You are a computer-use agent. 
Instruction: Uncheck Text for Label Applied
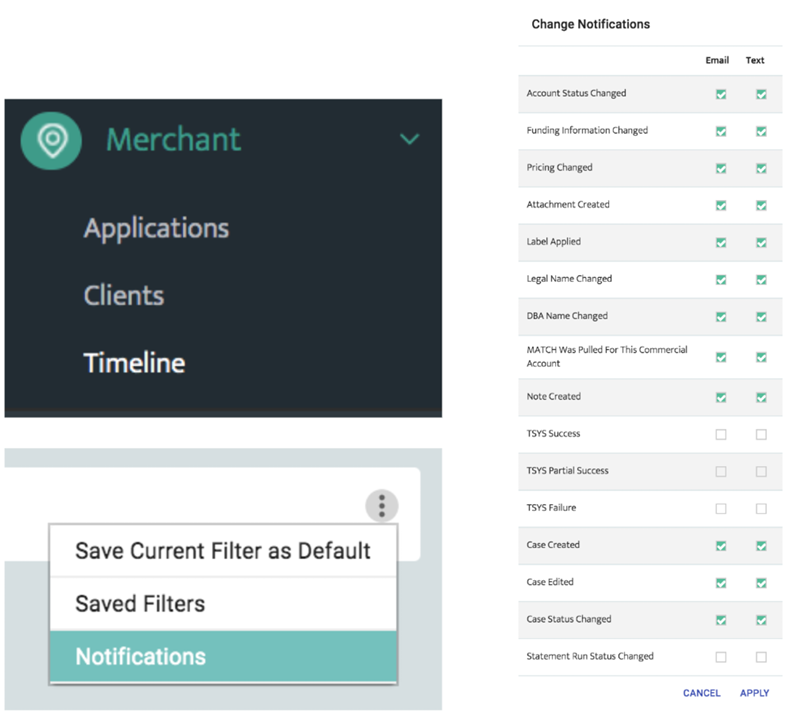pyautogui.click(x=761, y=243)
